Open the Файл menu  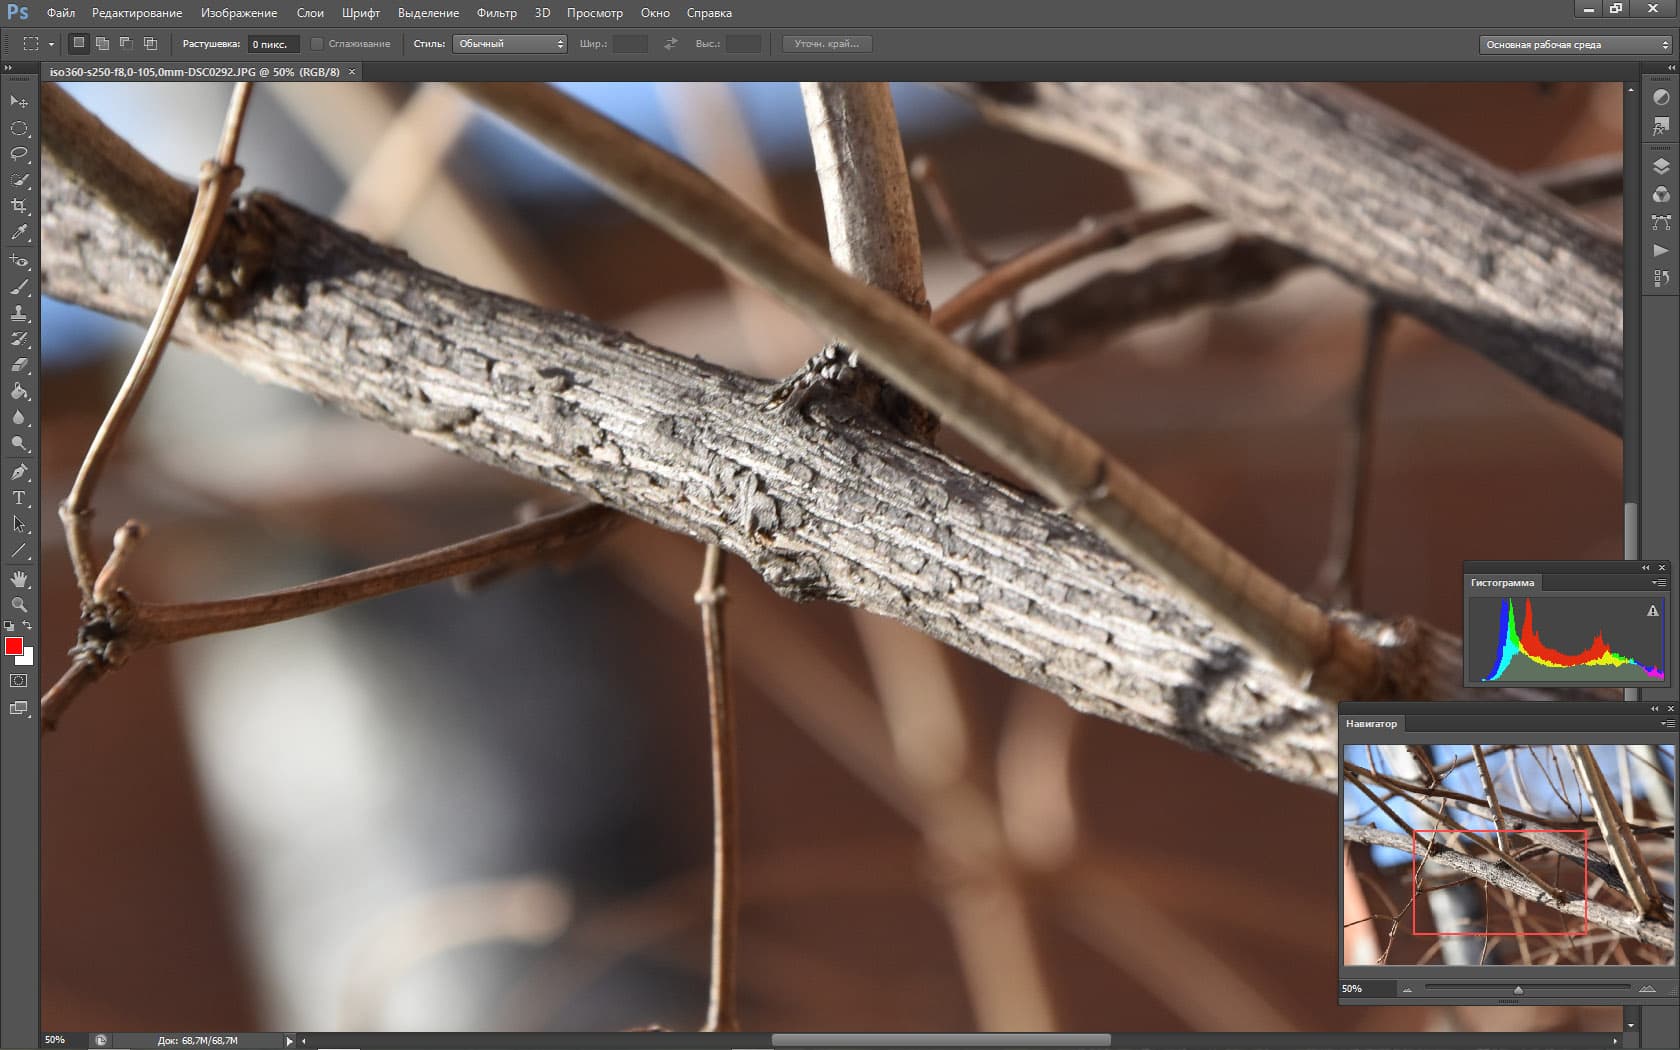61,13
